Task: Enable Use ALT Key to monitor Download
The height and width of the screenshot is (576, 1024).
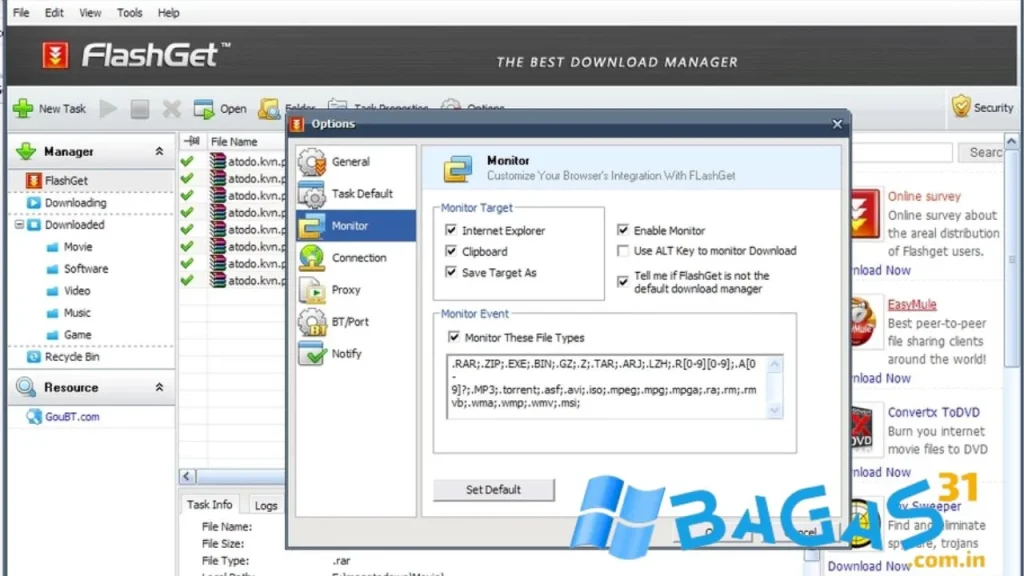Action: [624, 251]
